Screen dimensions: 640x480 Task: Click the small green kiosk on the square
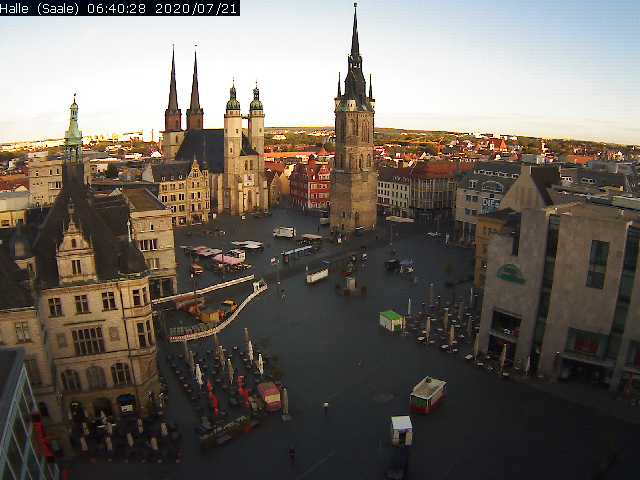pos(391,320)
